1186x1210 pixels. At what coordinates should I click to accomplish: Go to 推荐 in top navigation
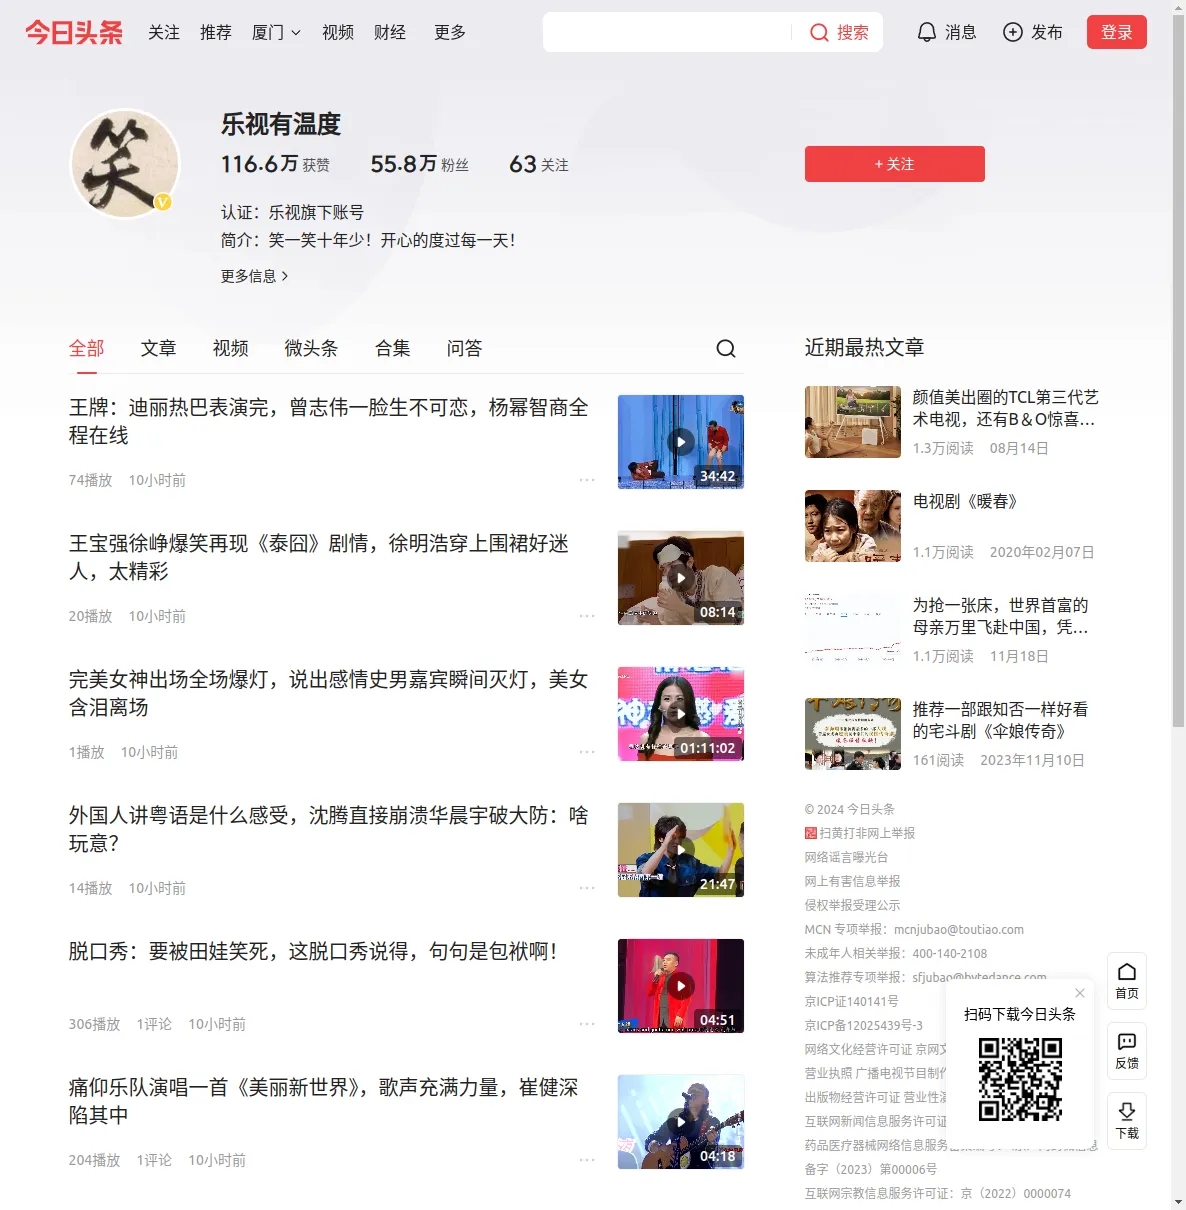pyautogui.click(x=216, y=32)
